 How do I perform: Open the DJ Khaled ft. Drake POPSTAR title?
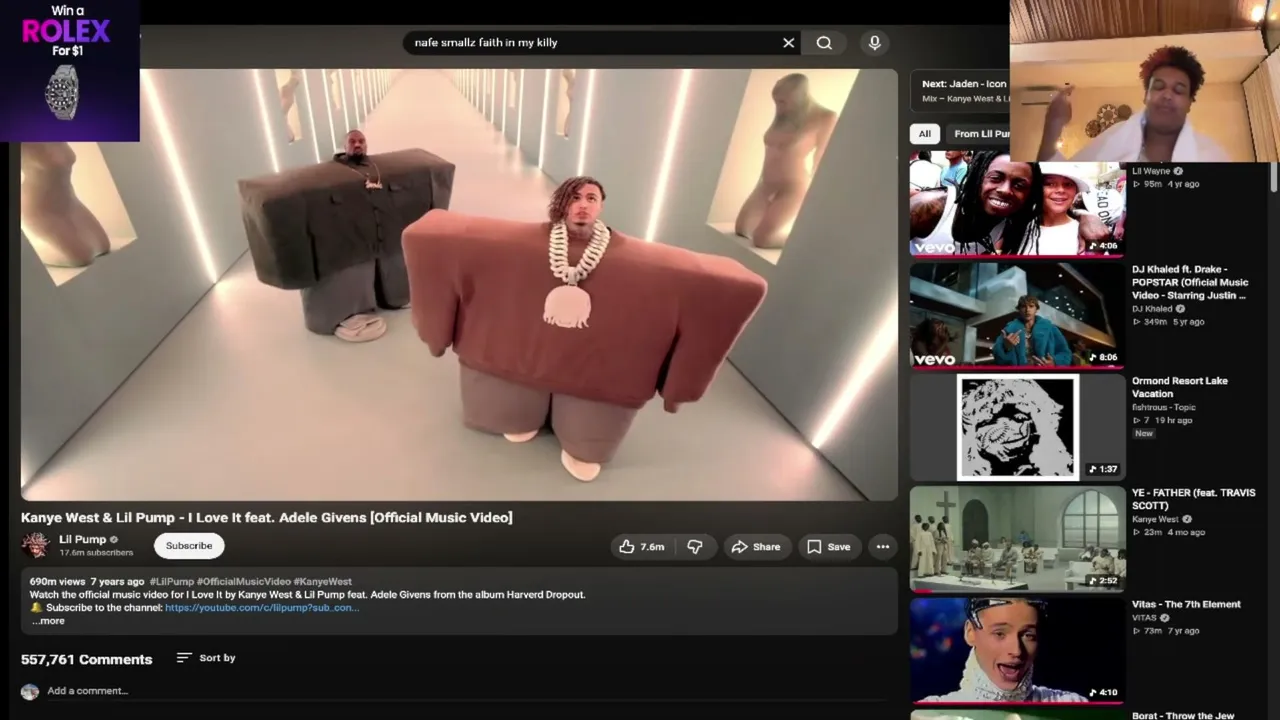click(1190, 283)
